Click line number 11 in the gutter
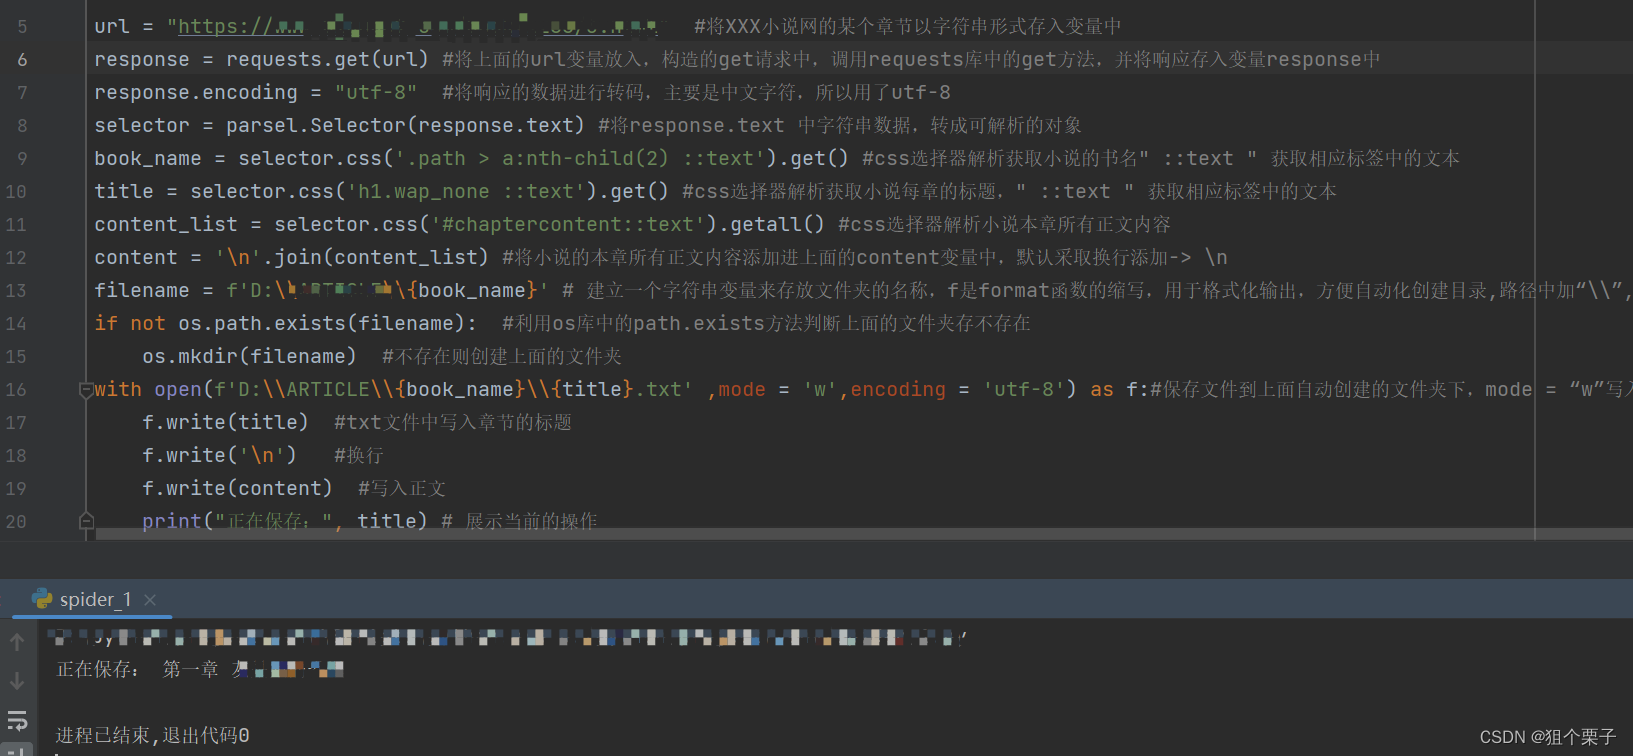Image resolution: width=1633 pixels, height=756 pixels. 16,225
